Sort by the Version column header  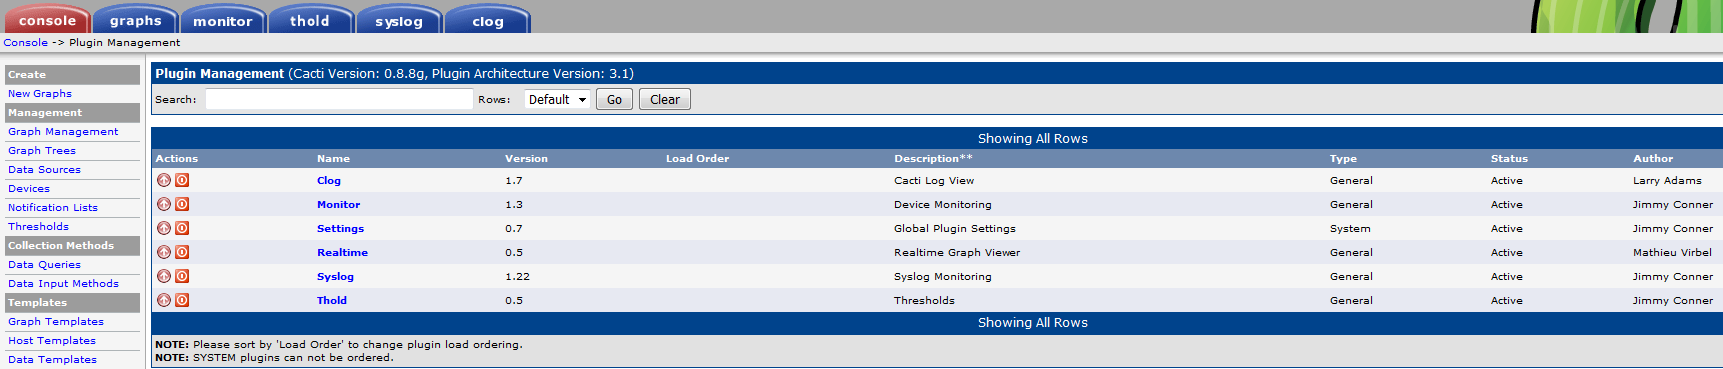(x=526, y=158)
